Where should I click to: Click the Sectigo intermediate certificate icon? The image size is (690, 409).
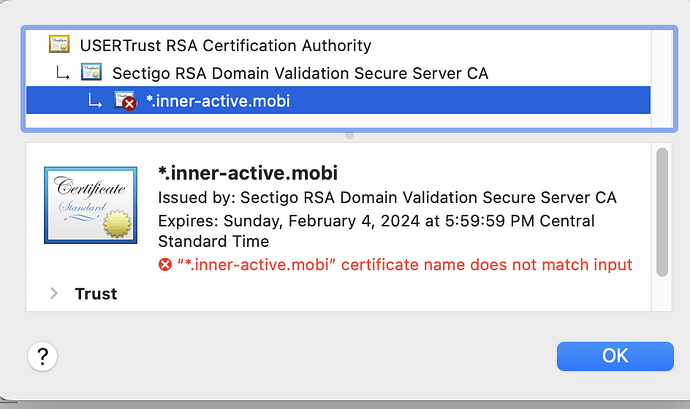pos(92,73)
